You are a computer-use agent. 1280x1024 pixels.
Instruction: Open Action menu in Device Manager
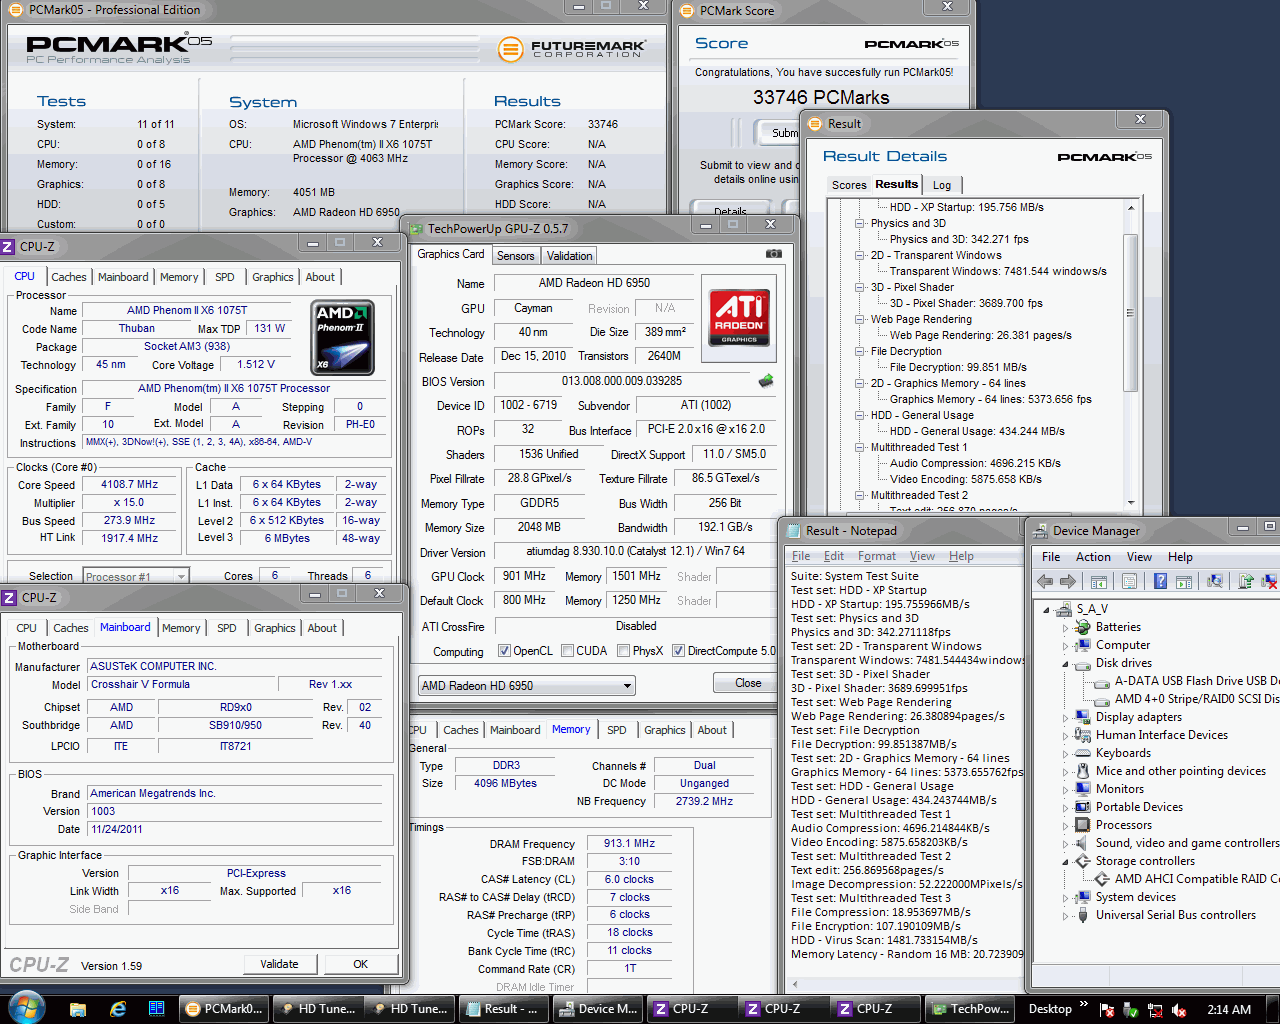click(1093, 557)
